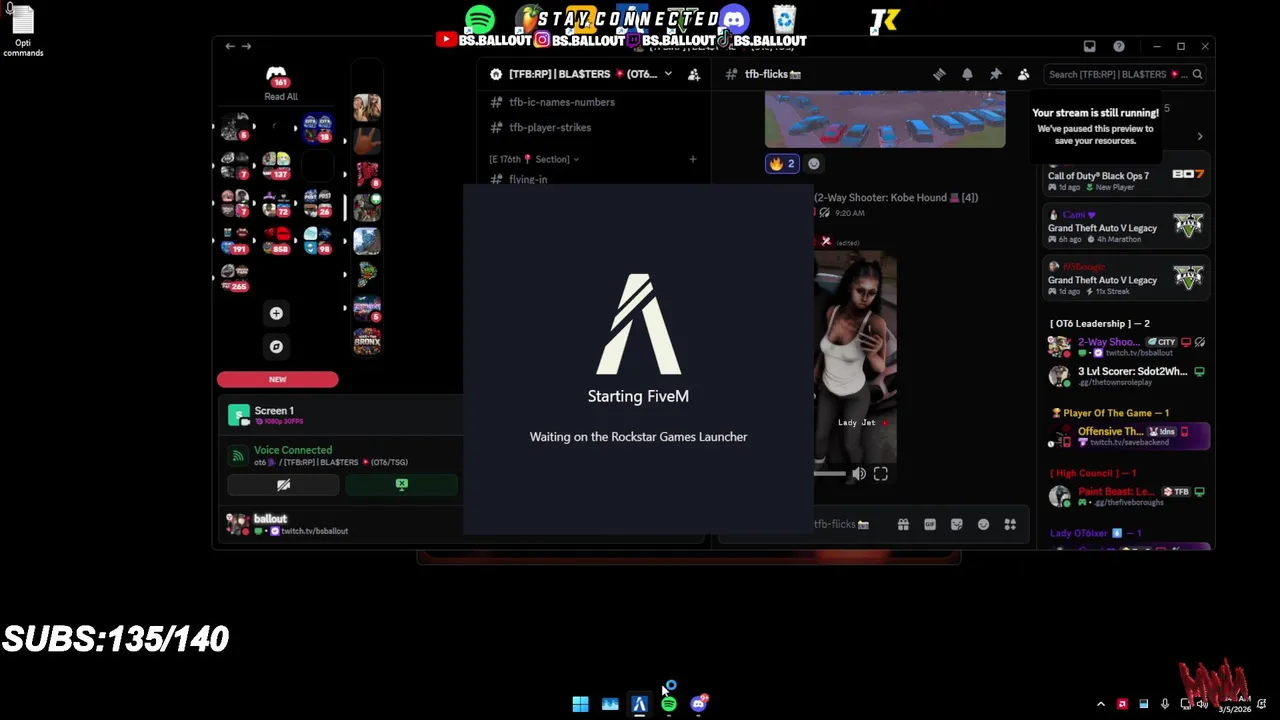Open Discord inbox icon
The width and height of the screenshot is (1280, 720).
(1089, 46)
